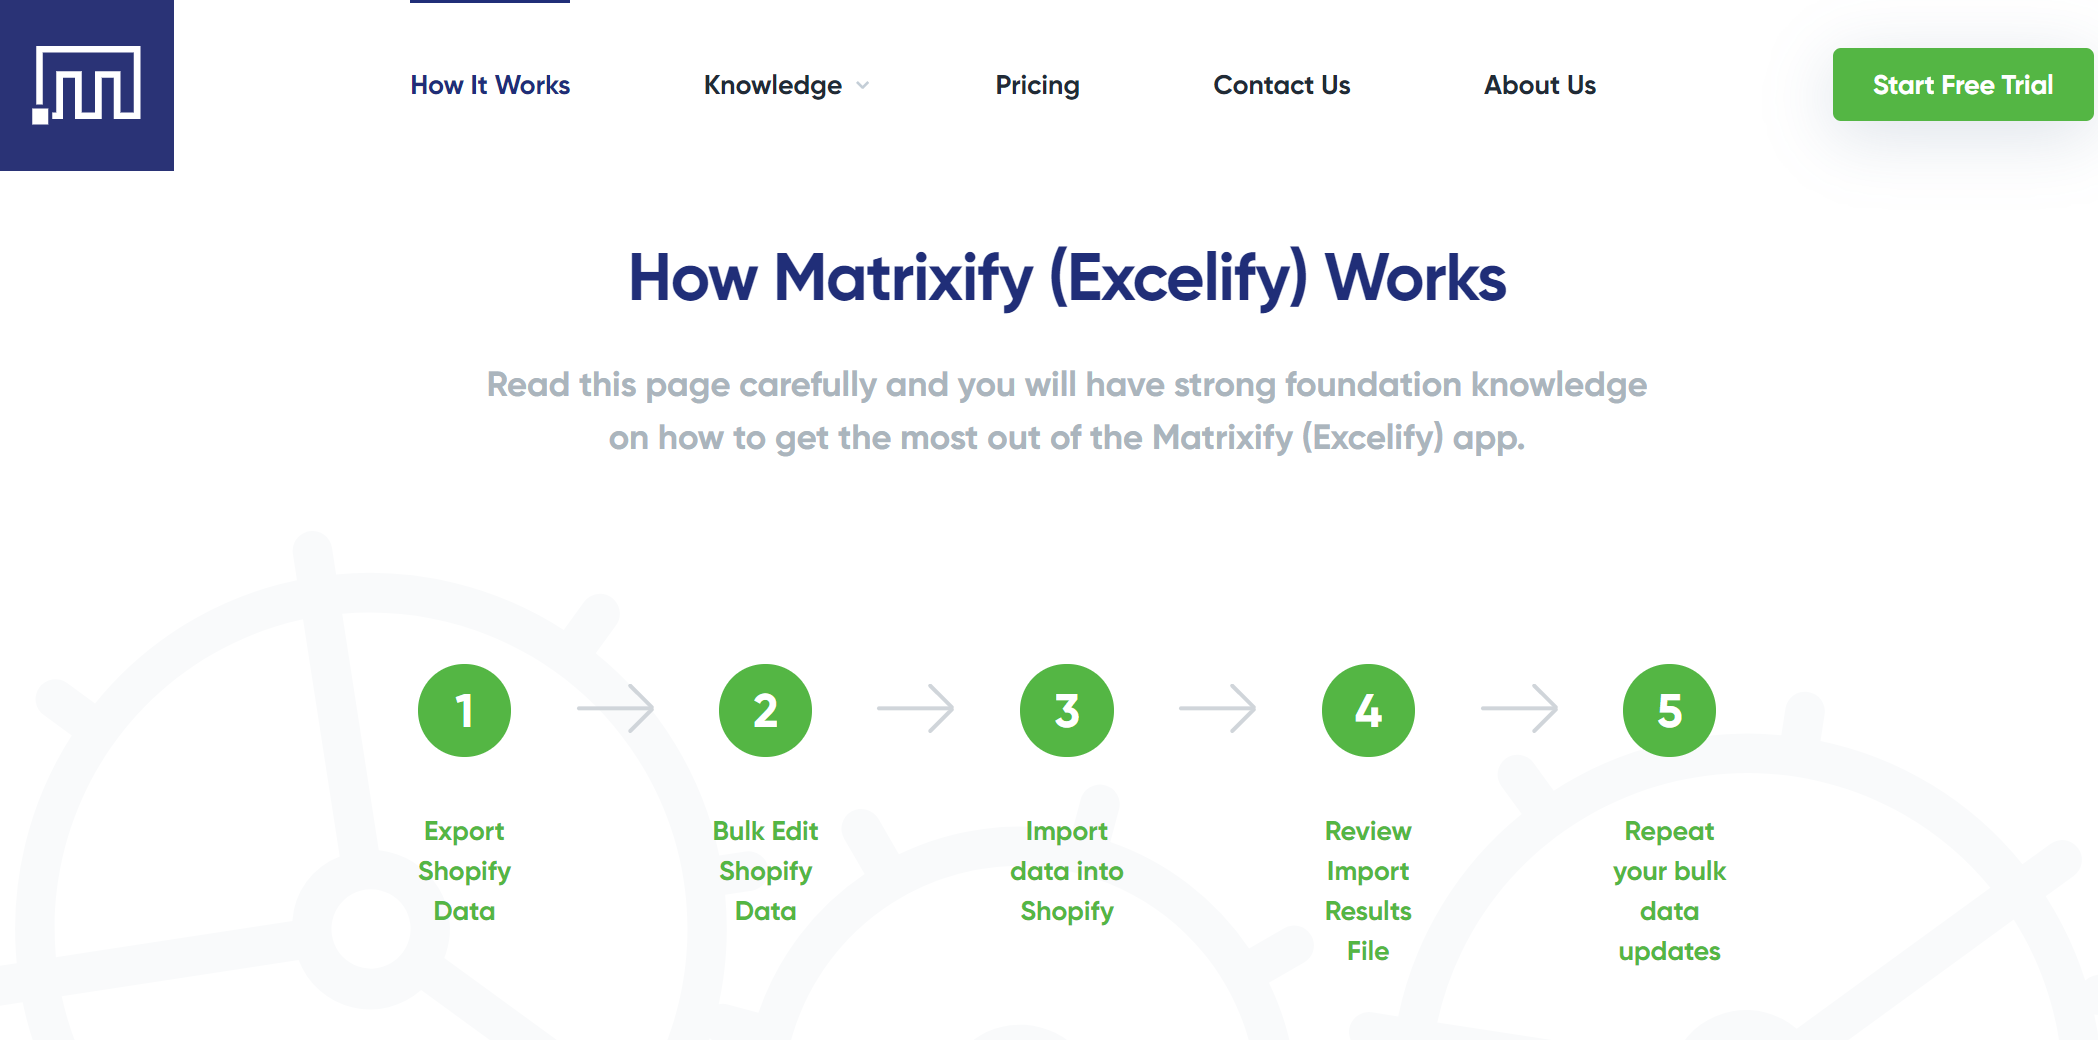Click the step 4 circle icon
2098x1040 pixels.
[1368, 709]
